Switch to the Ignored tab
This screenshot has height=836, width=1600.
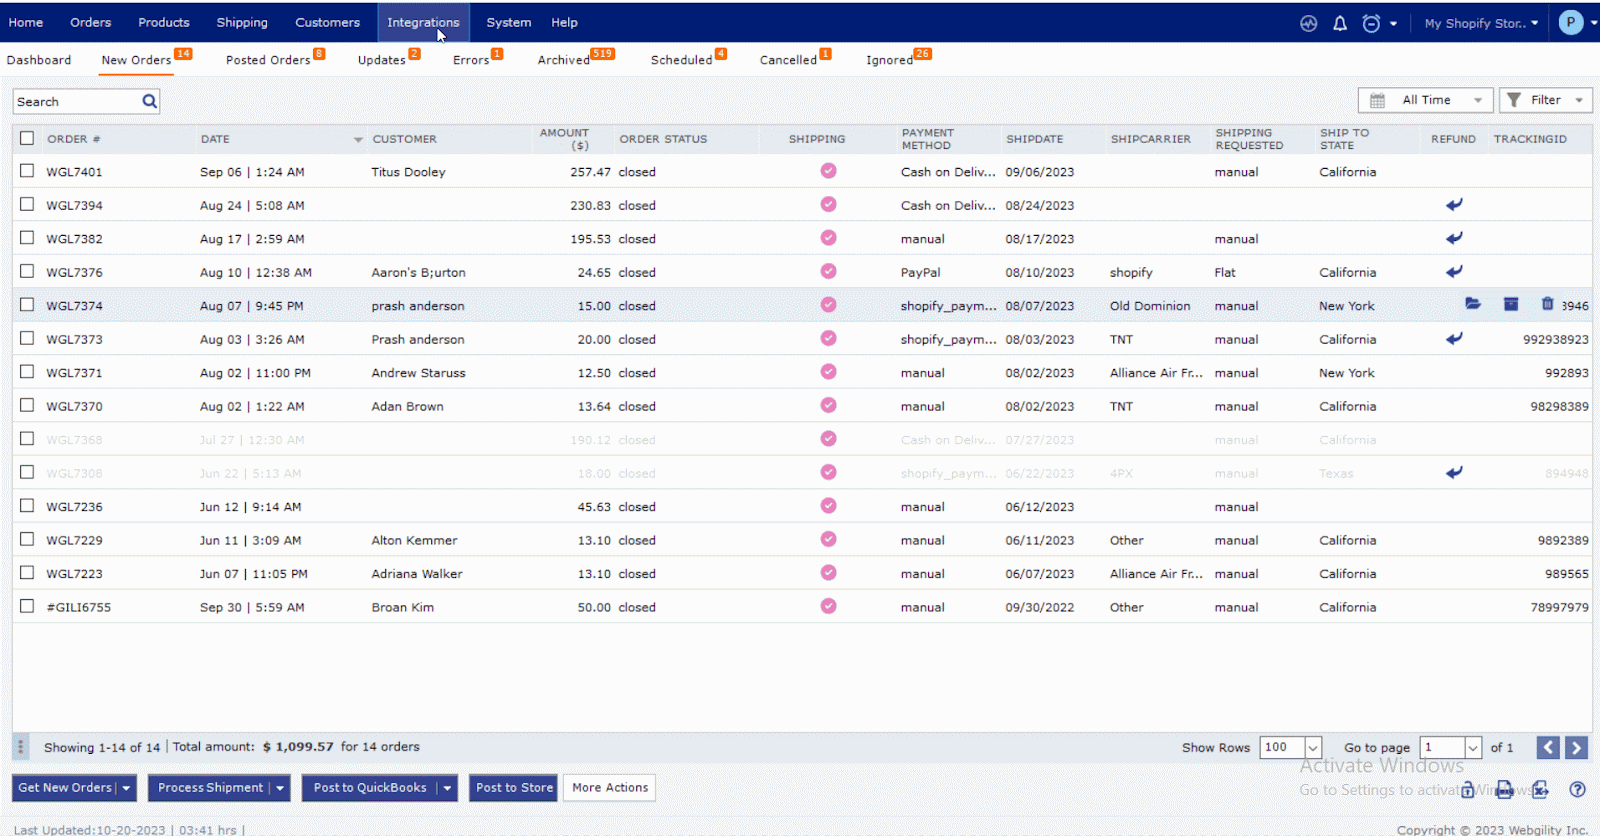tap(889, 60)
